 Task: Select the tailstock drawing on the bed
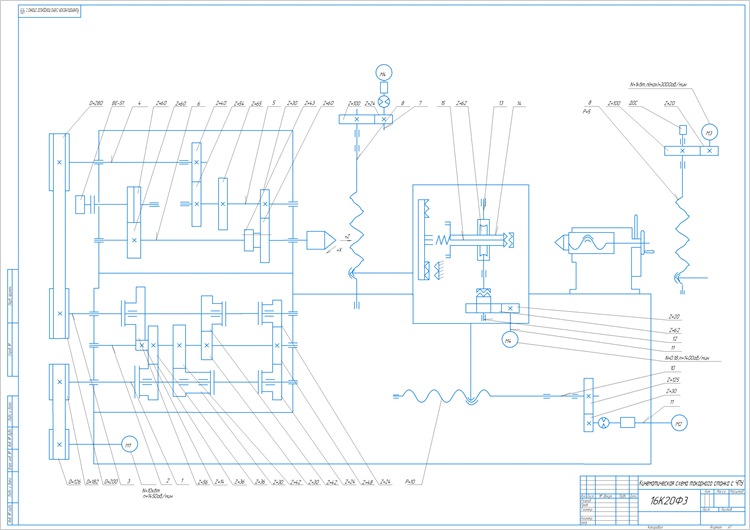coord(605,255)
